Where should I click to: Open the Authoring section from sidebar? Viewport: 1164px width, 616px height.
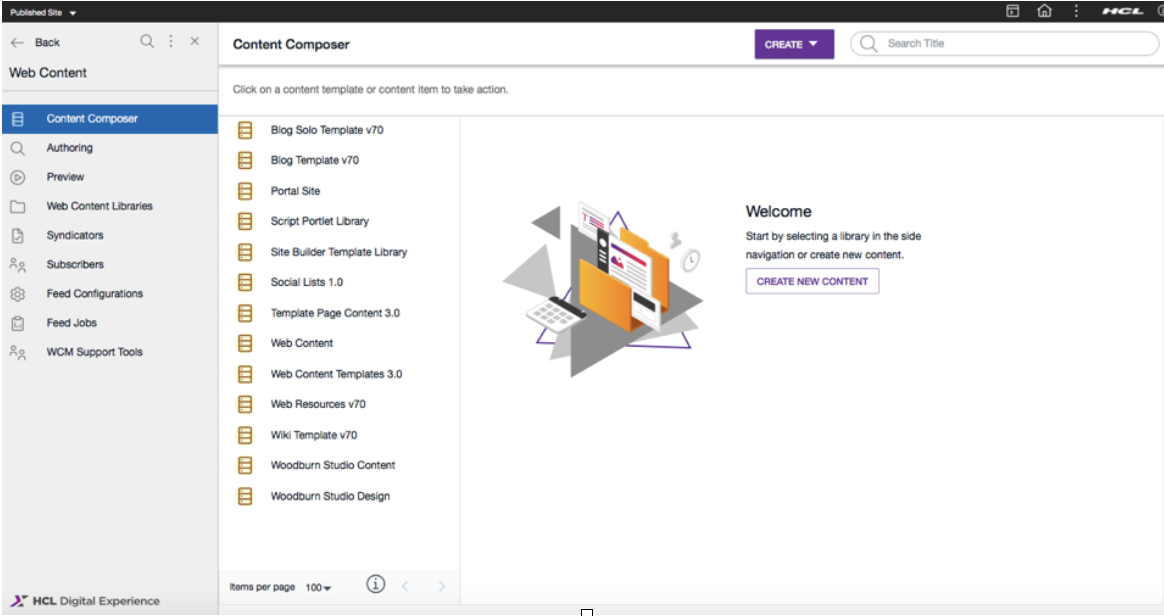point(70,147)
